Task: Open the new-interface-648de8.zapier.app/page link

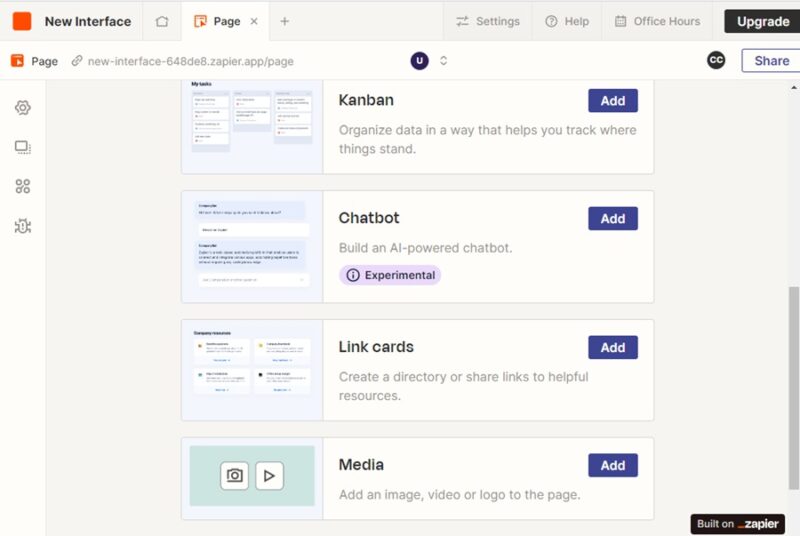Action: (190, 61)
